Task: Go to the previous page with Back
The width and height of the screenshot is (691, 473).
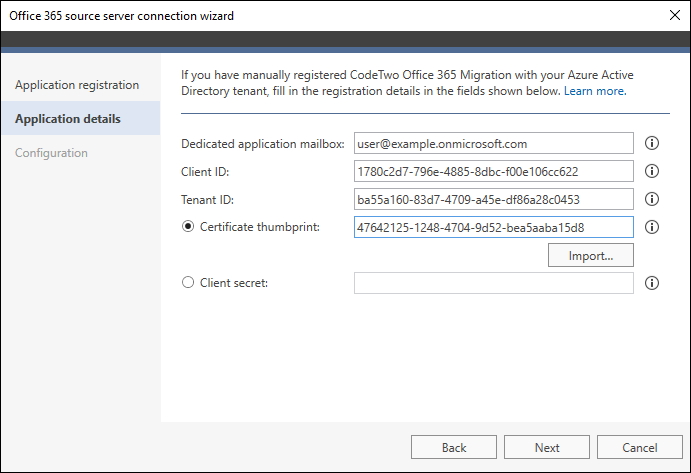Action: pyautogui.click(x=454, y=447)
